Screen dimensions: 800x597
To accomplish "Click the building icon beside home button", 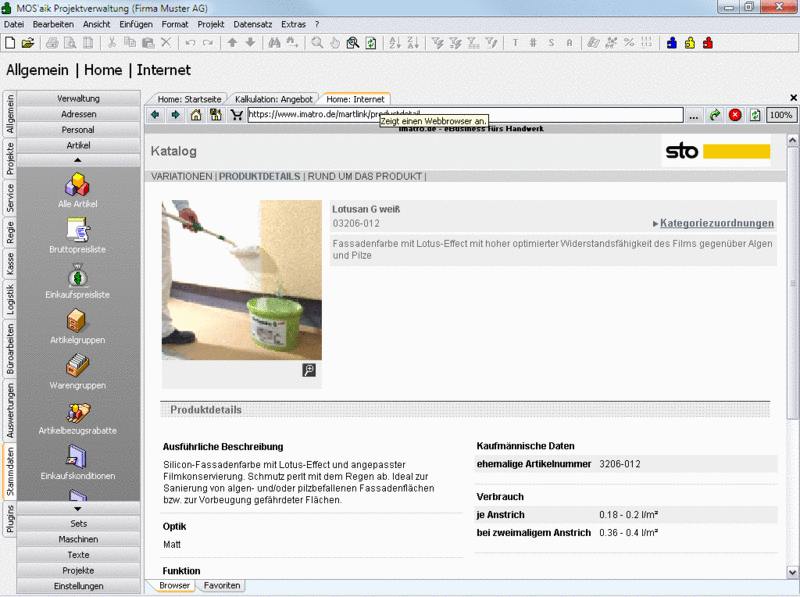I will [216, 115].
